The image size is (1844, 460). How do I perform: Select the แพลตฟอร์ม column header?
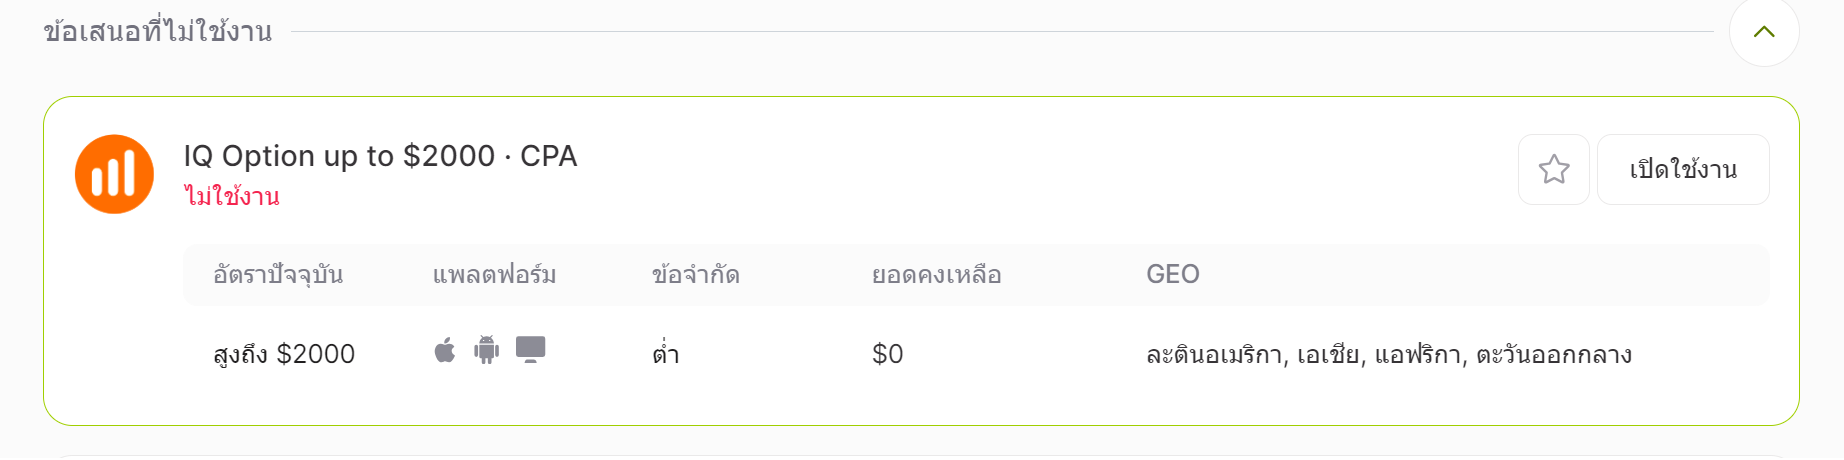pyautogui.click(x=494, y=274)
